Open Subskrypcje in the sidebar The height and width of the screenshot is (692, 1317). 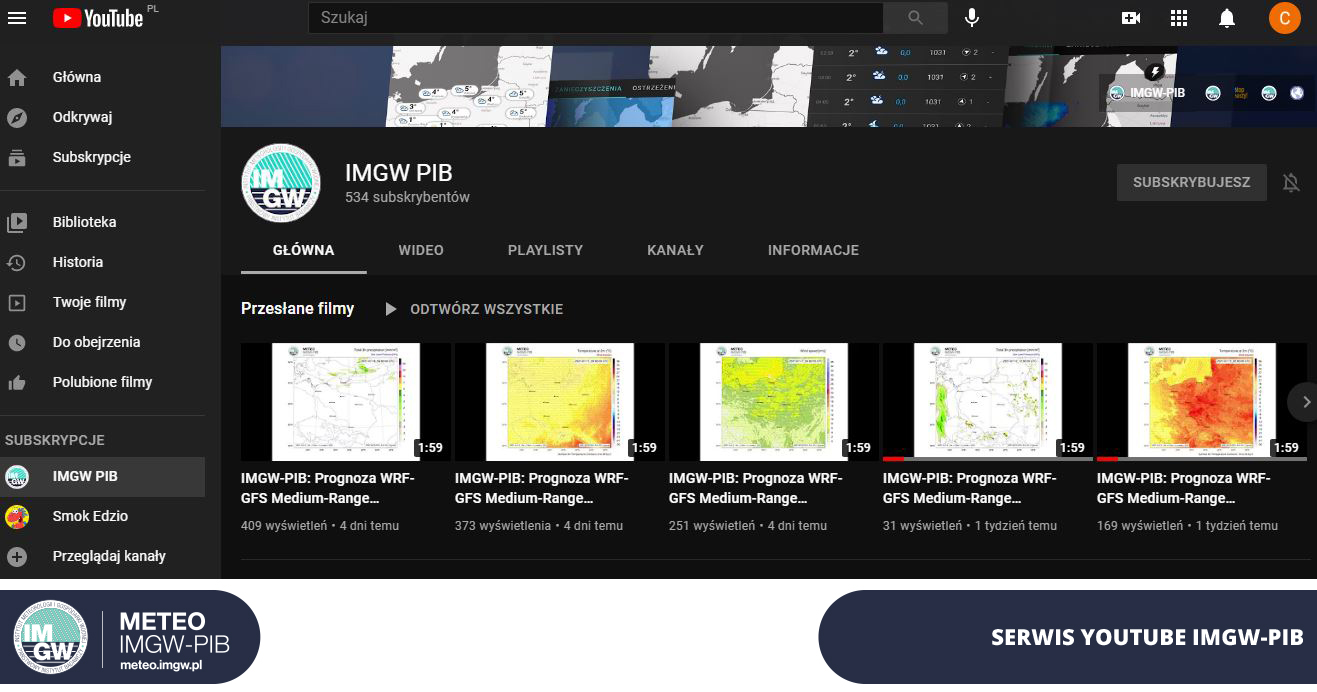point(102,157)
